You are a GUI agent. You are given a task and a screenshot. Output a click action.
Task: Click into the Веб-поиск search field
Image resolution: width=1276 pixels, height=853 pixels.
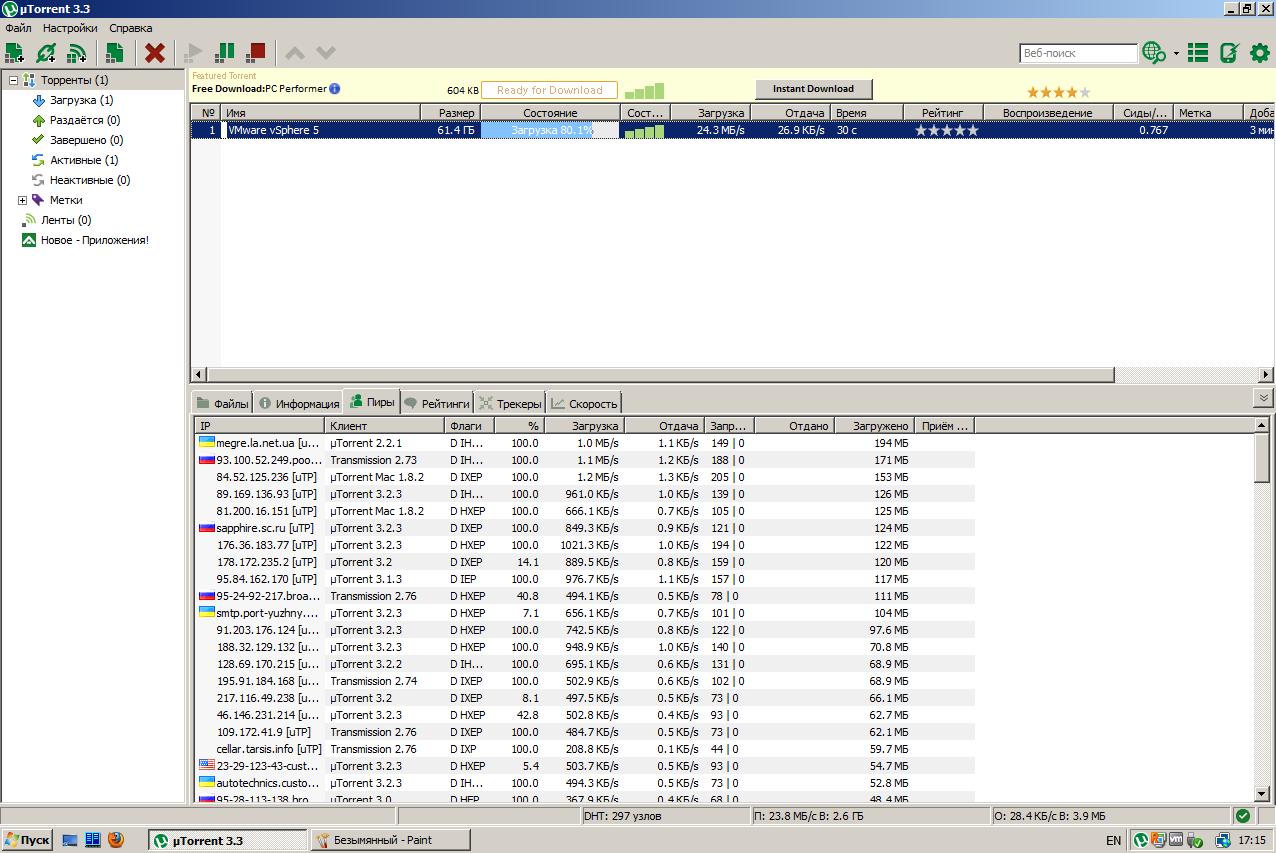click(1078, 53)
